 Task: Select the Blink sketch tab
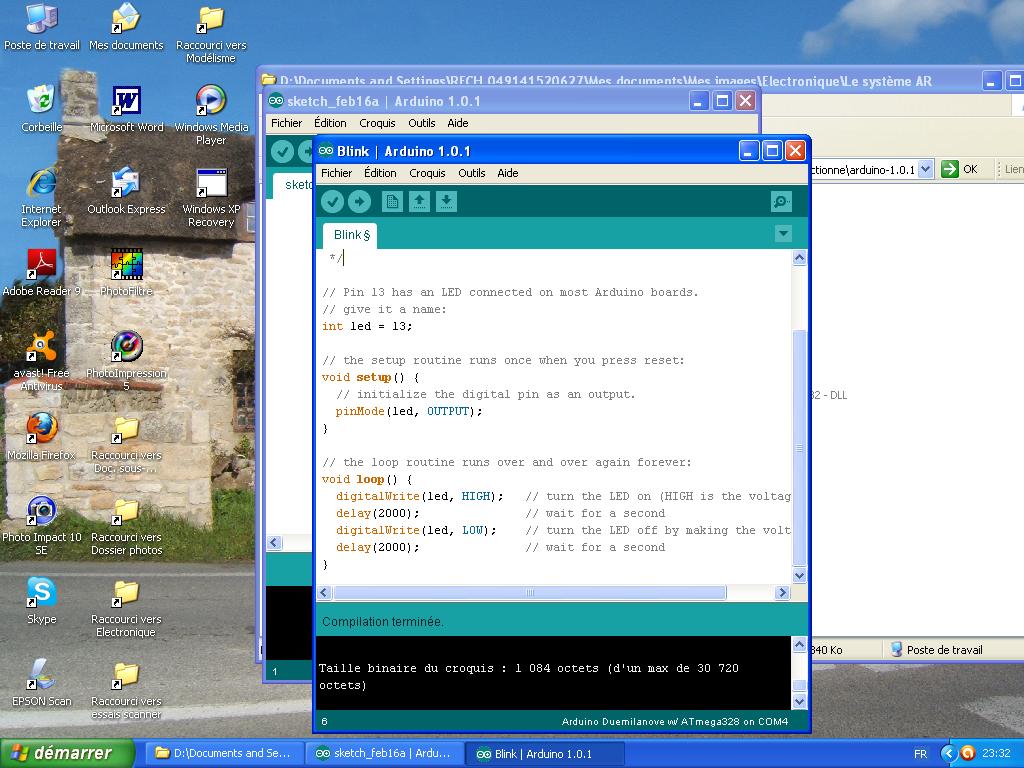[350, 235]
